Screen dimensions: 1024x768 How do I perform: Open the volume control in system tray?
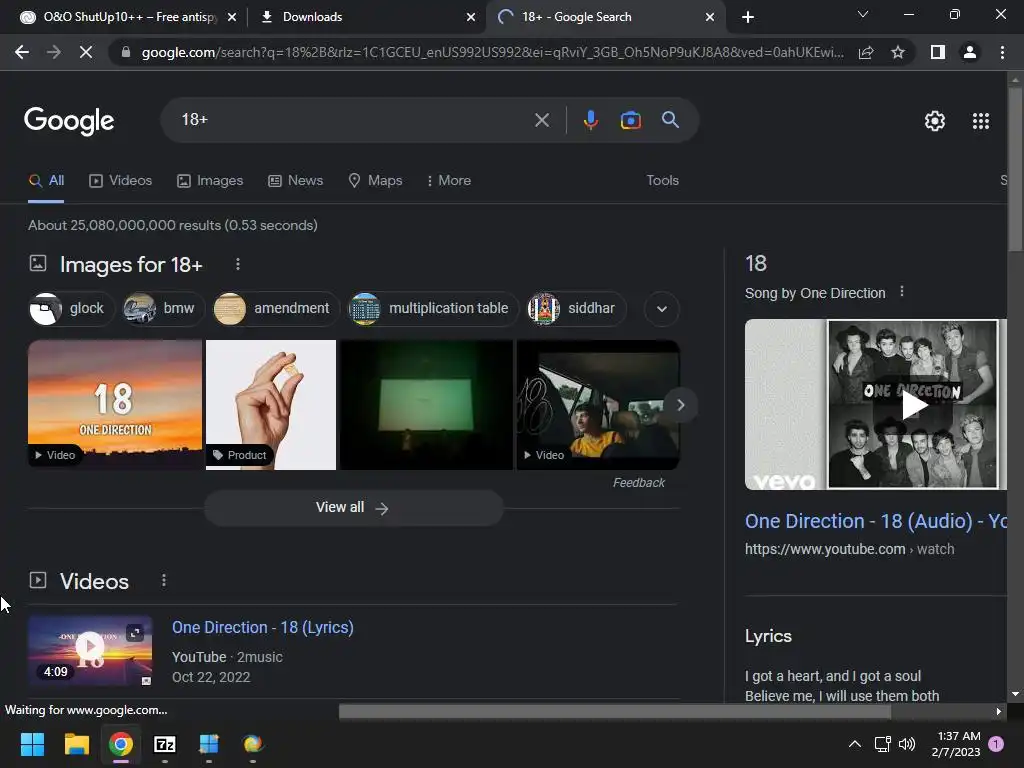pyautogui.click(x=906, y=744)
